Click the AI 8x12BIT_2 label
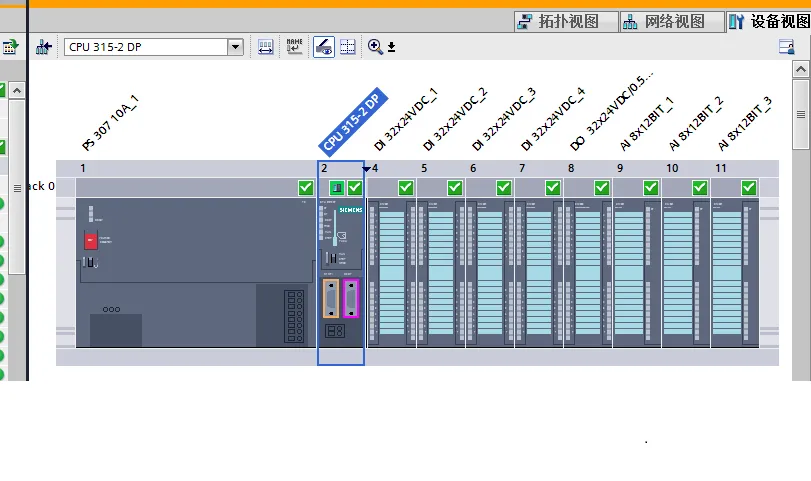Image resolution: width=811 pixels, height=481 pixels. (x=696, y=124)
